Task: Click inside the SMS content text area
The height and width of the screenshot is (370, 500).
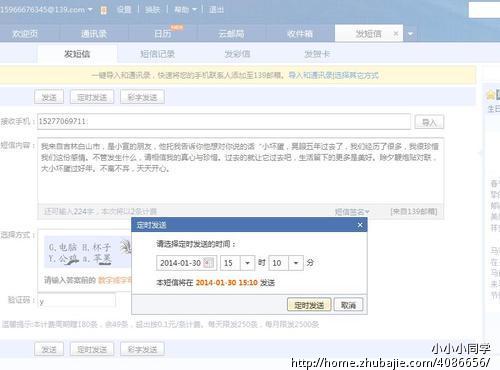Action: pyautogui.click(x=241, y=170)
